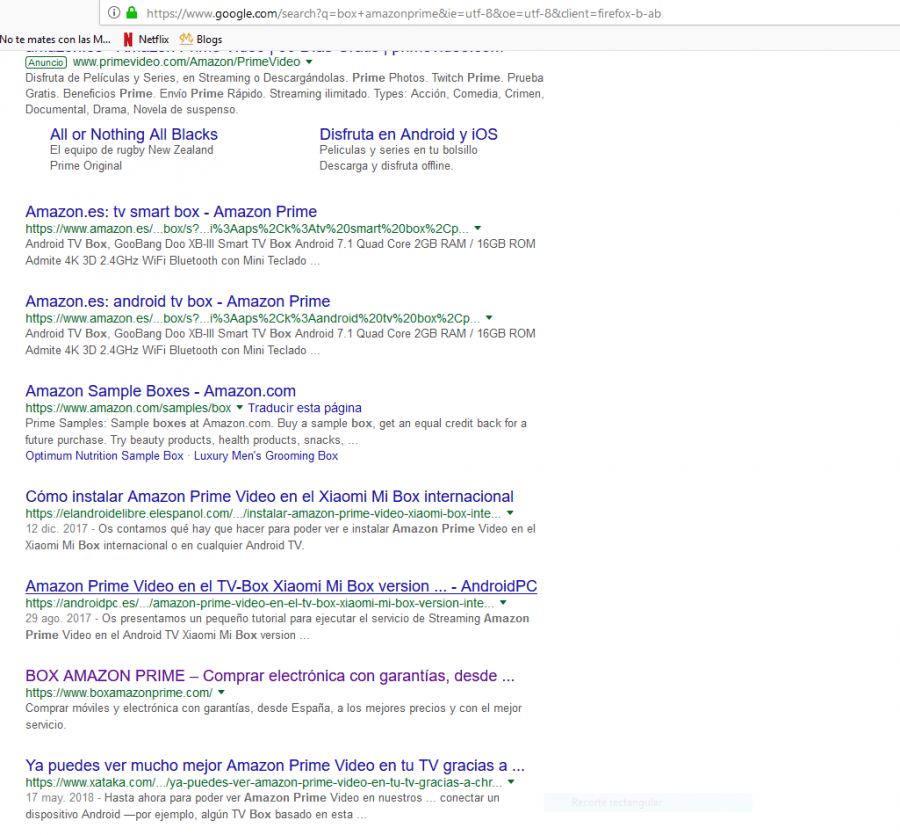The width and height of the screenshot is (900, 835).
Task: Click the faint 'Recorte rectangular' label
Action: 616,802
